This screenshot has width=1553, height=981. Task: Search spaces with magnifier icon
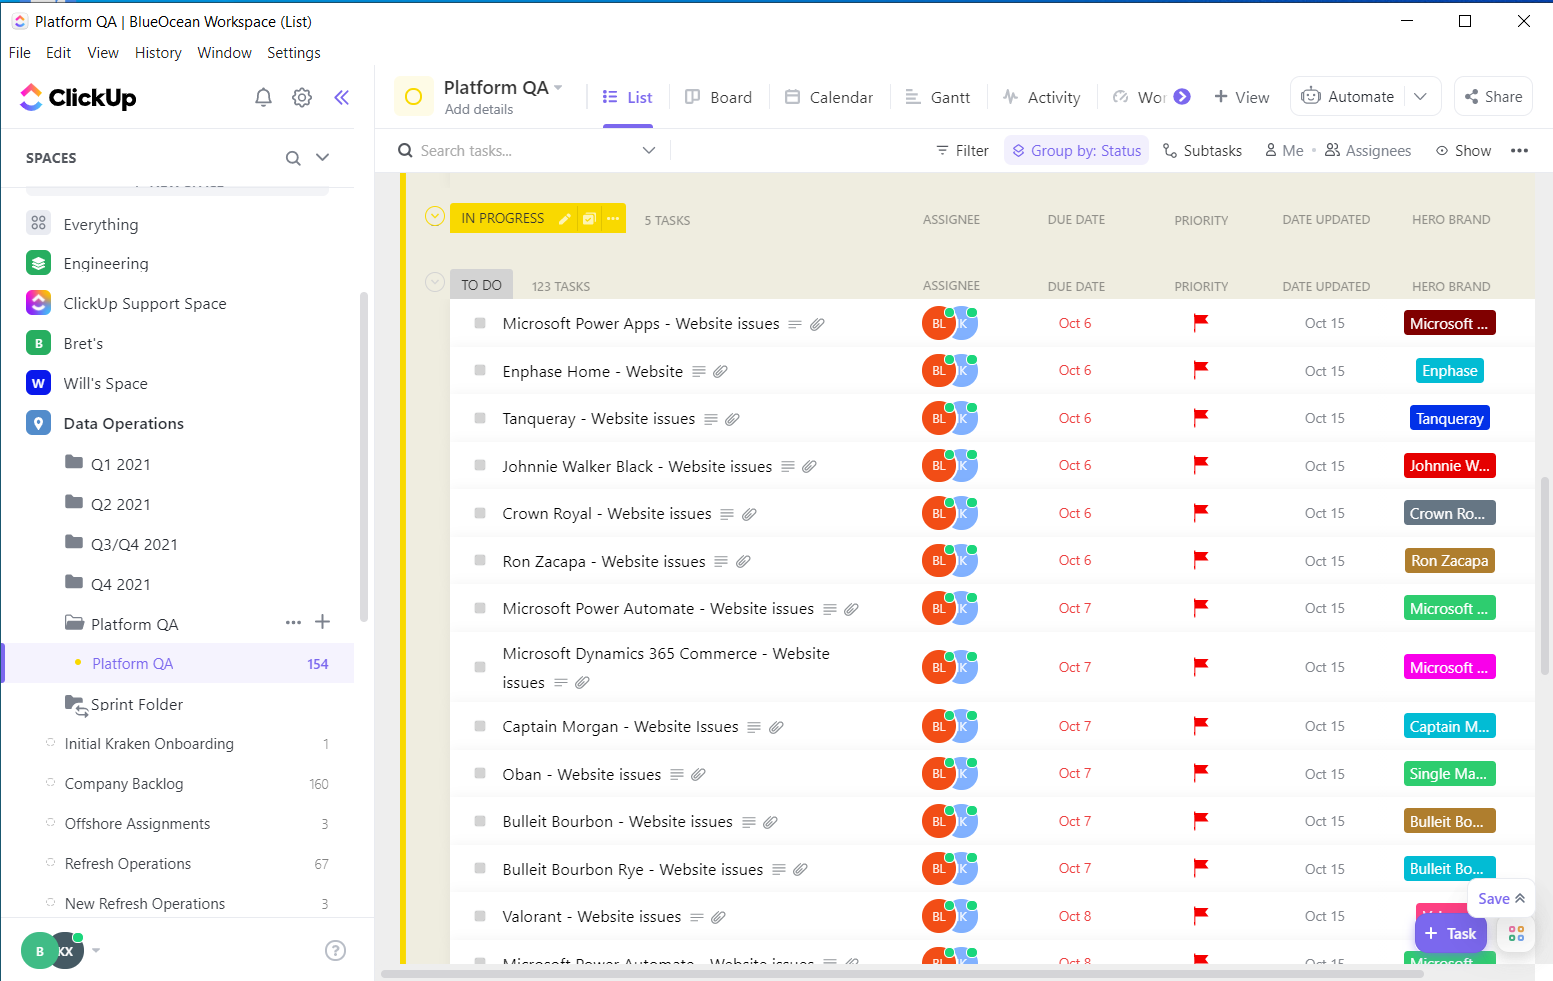293,158
